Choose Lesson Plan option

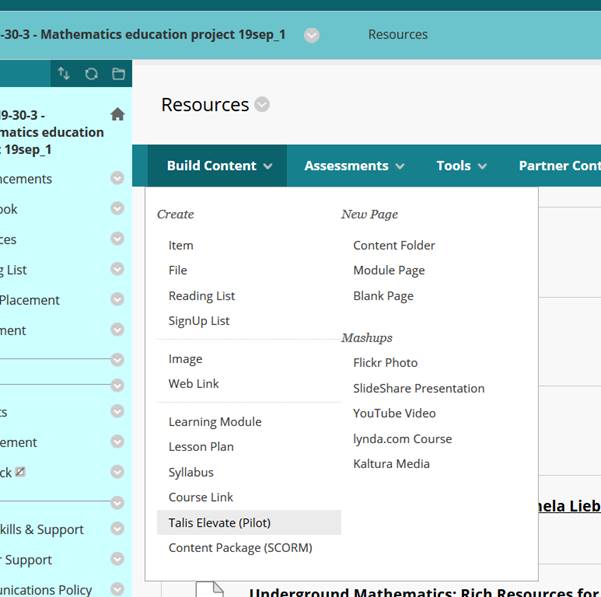(x=201, y=447)
